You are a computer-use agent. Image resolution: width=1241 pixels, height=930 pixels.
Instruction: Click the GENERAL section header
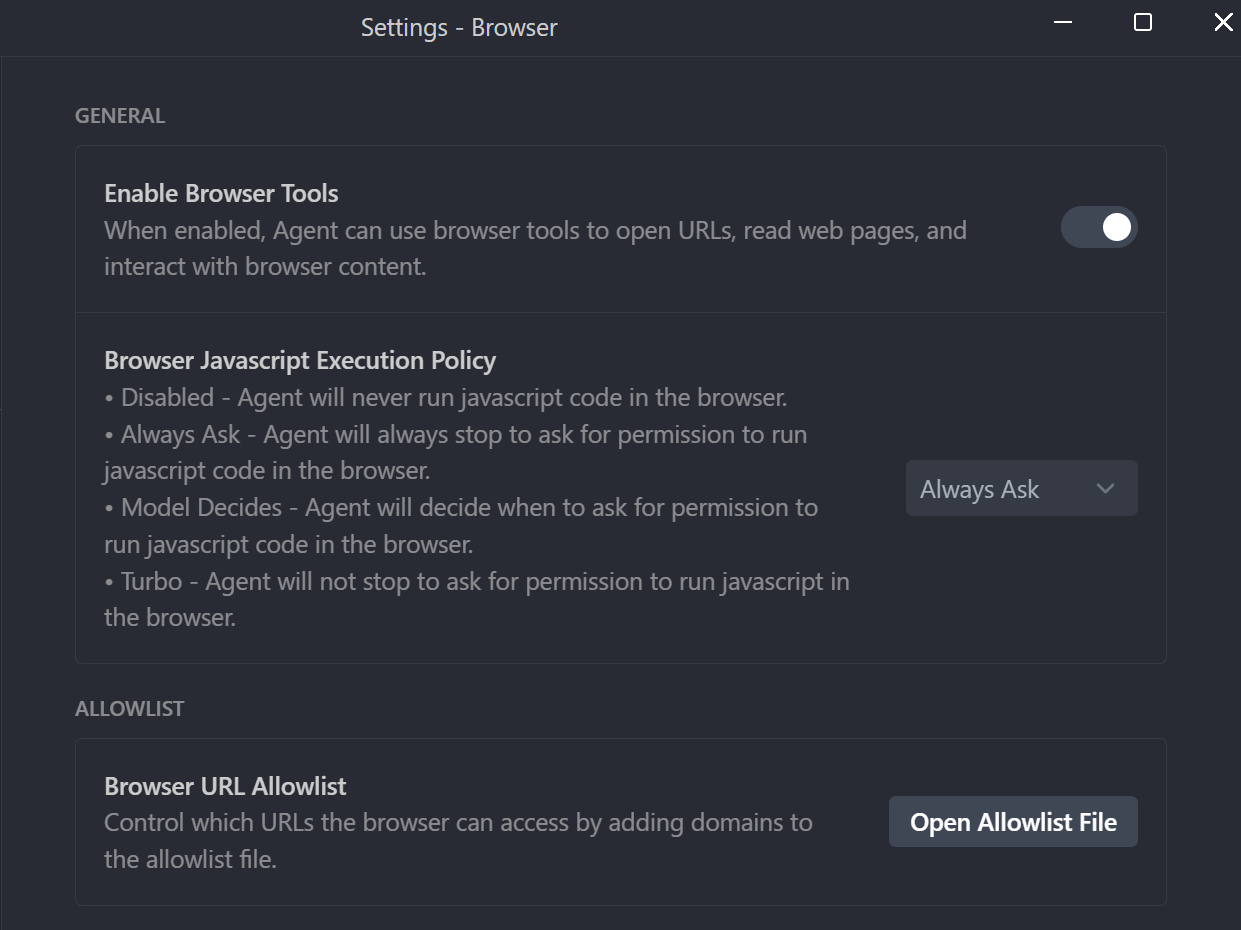click(x=119, y=115)
